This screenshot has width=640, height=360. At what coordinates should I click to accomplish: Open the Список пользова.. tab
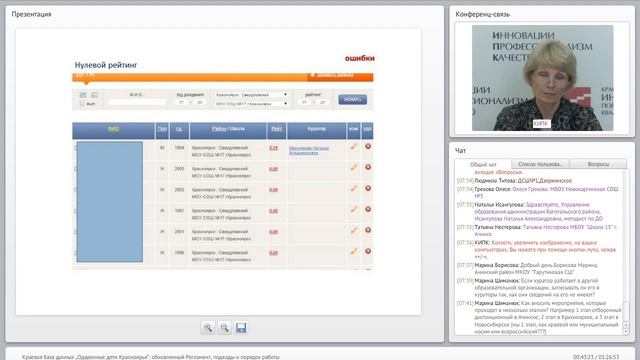[x=540, y=164]
